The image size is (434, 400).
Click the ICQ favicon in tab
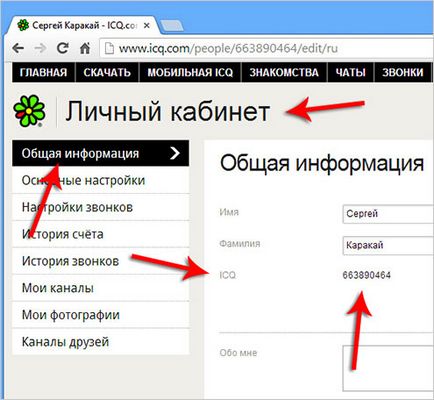[x=23, y=25]
